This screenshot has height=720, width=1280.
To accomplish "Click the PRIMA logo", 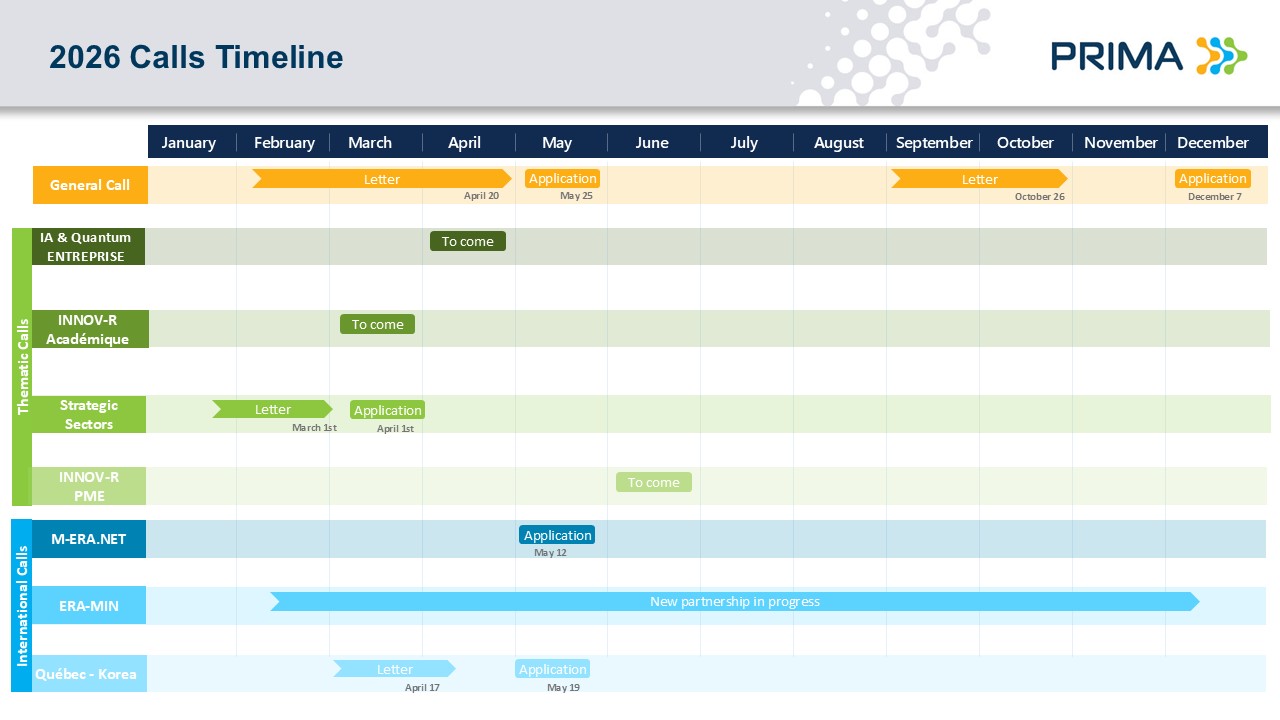I will pyautogui.click(x=1148, y=56).
